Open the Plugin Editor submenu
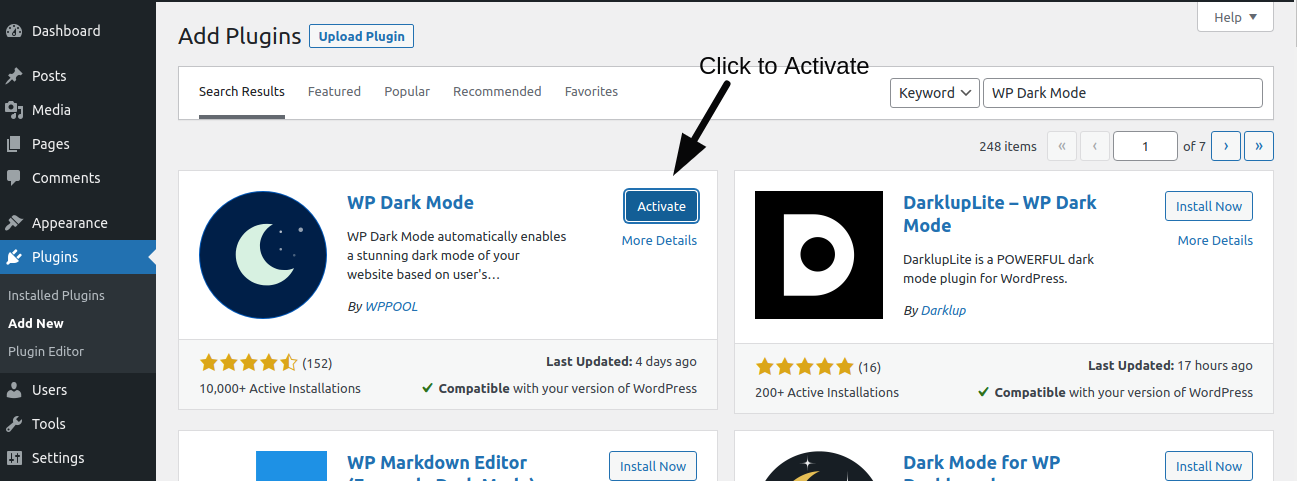 click(46, 351)
